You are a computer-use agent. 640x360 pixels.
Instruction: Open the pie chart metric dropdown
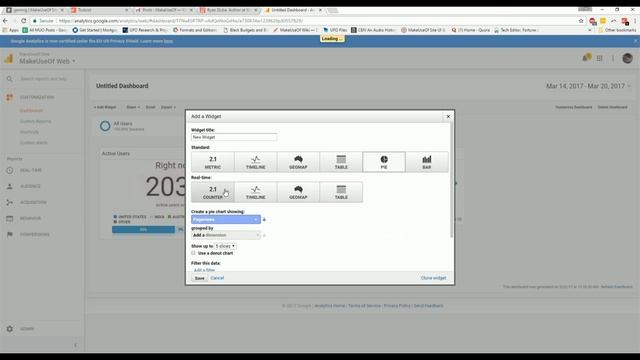pyautogui.click(x=226, y=219)
